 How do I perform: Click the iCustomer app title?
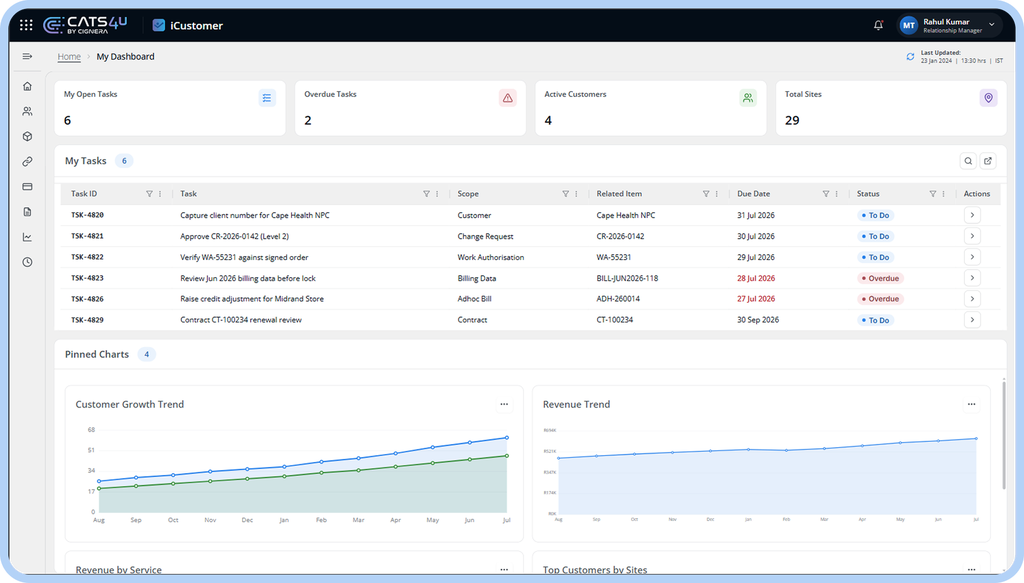click(197, 25)
